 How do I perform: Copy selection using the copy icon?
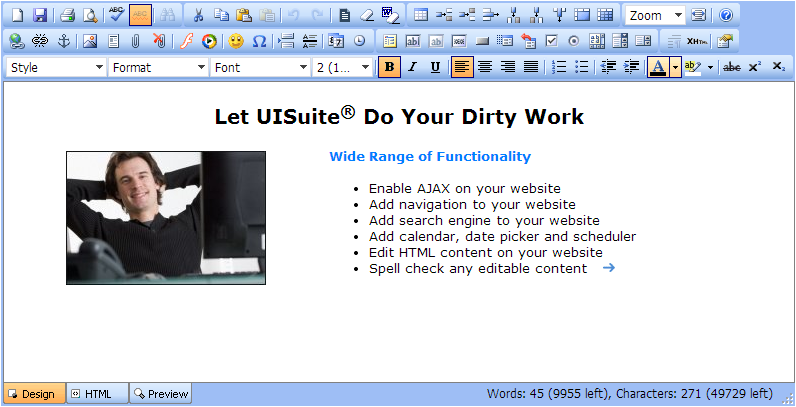221,15
